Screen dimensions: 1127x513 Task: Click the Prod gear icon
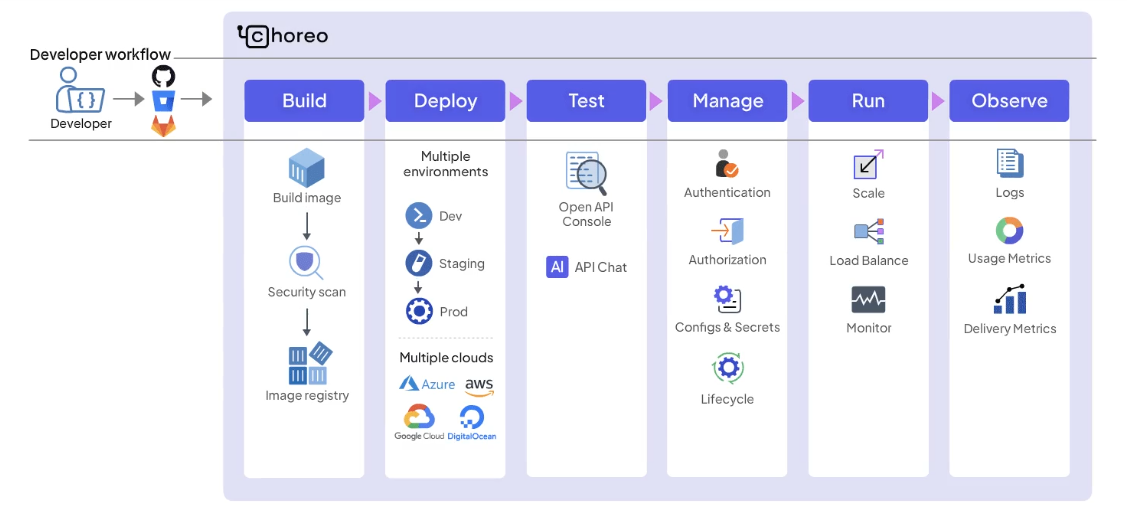point(419,311)
